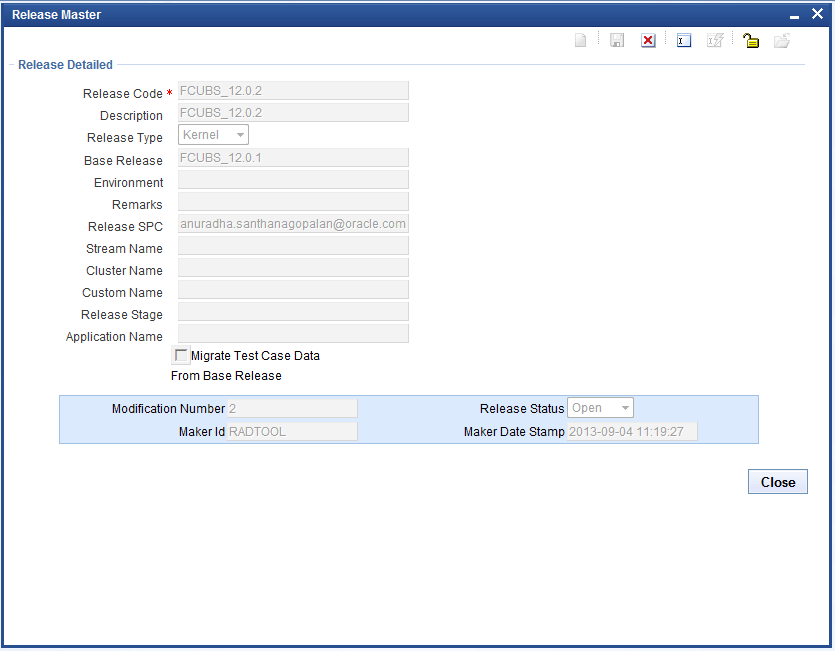The height and width of the screenshot is (651, 835).
Task: Click the Remarks input field
Action: (x=293, y=201)
